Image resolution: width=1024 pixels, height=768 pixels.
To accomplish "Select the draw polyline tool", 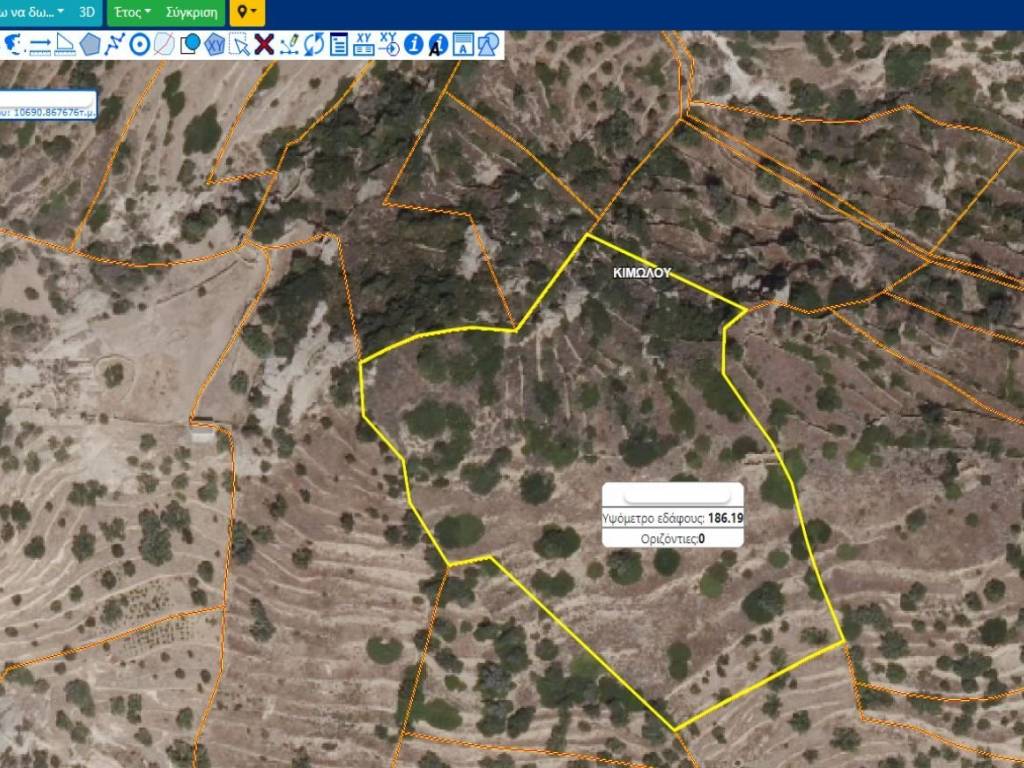I will [115, 44].
